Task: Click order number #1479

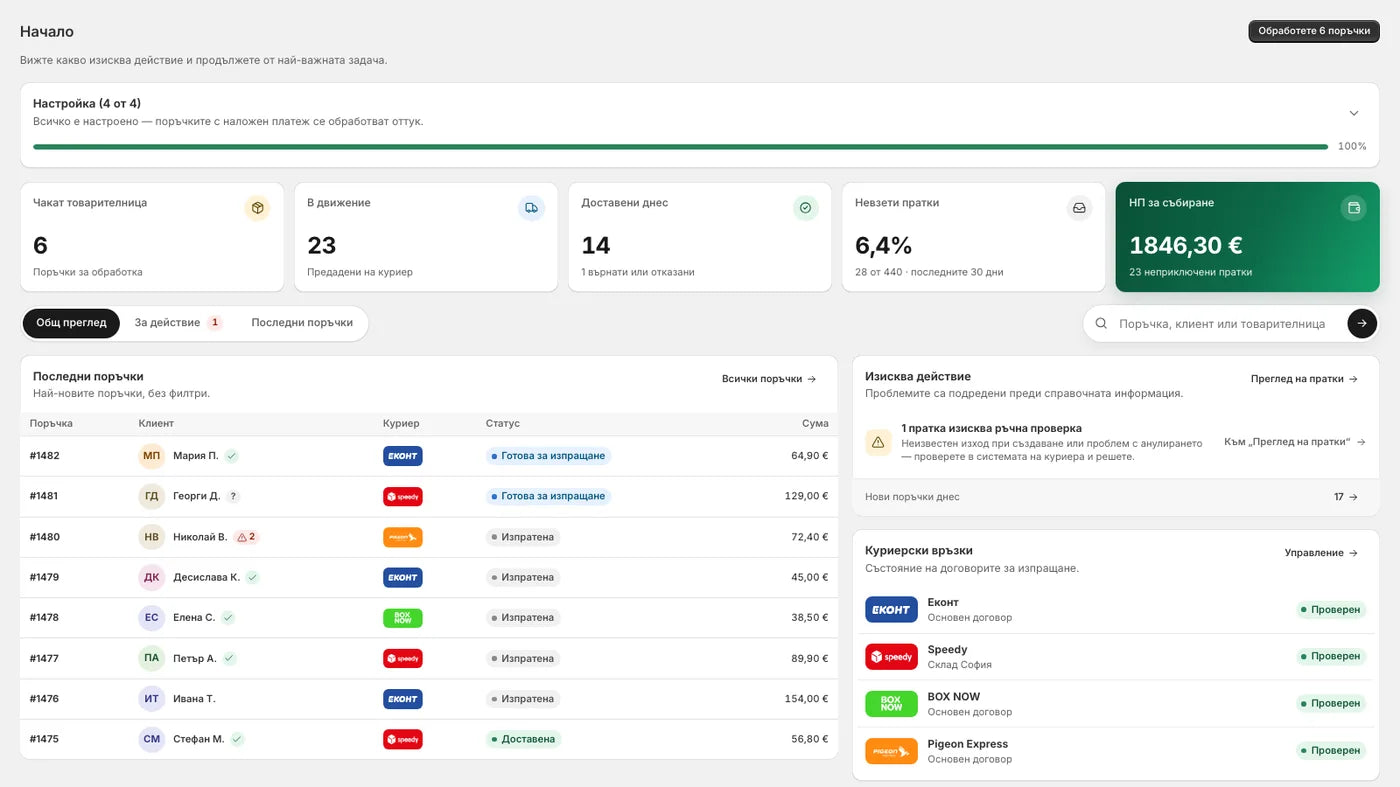Action: [45, 578]
